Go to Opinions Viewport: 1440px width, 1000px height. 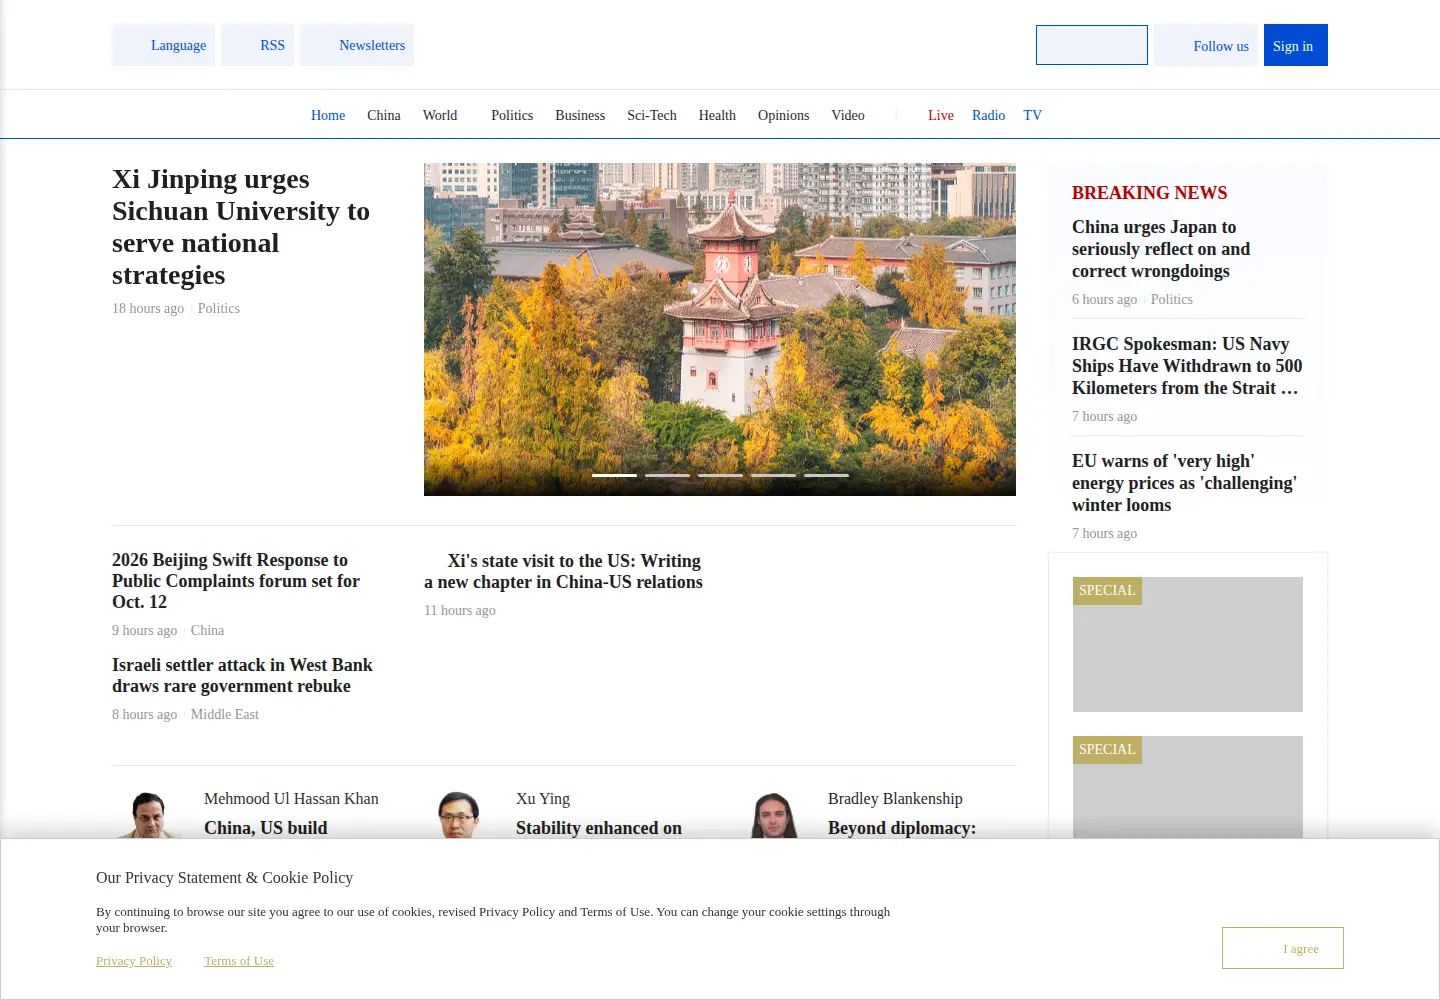tap(784, 115)
